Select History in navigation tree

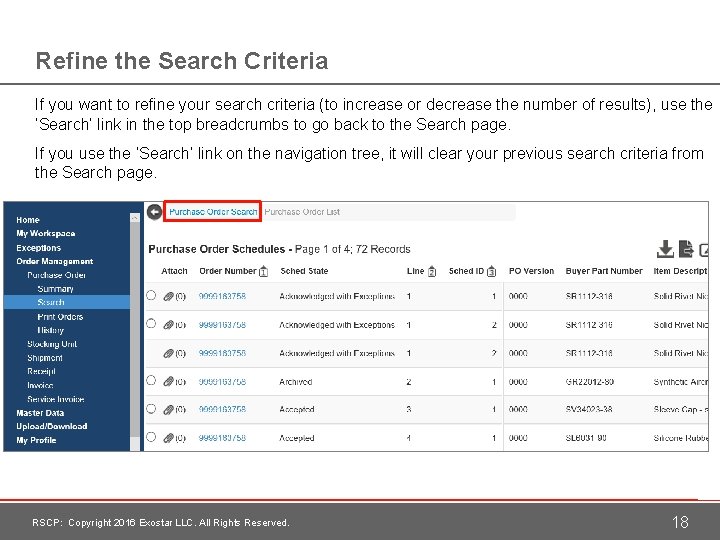51,330
